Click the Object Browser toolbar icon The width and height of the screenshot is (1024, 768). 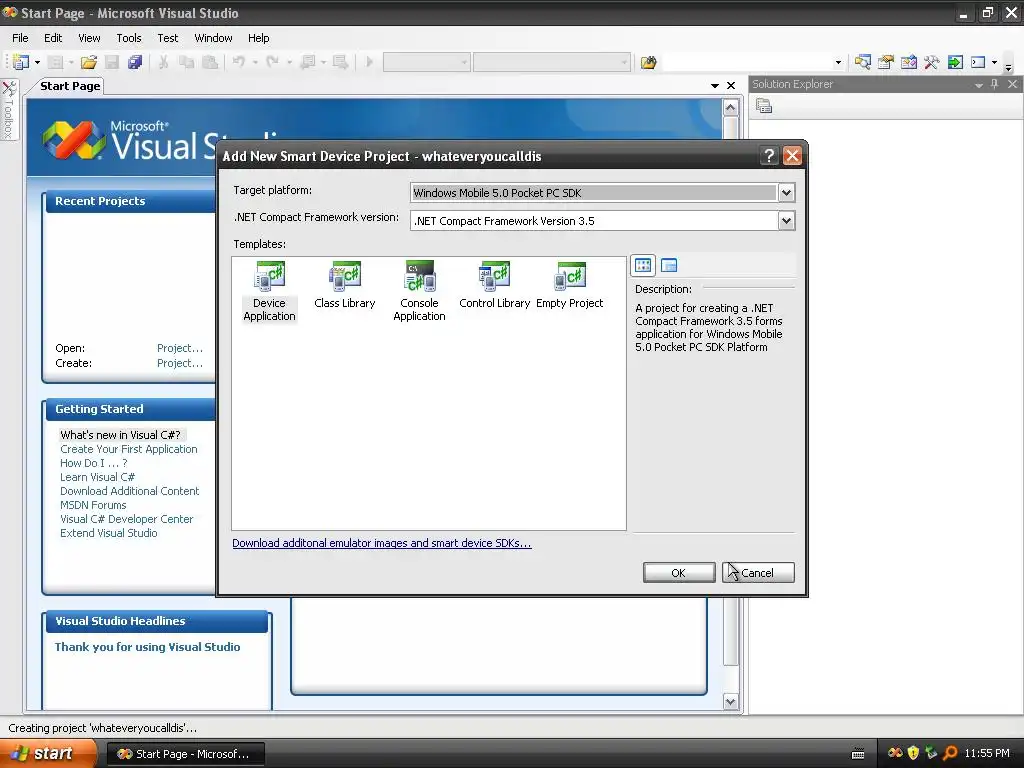pos(908,63)
